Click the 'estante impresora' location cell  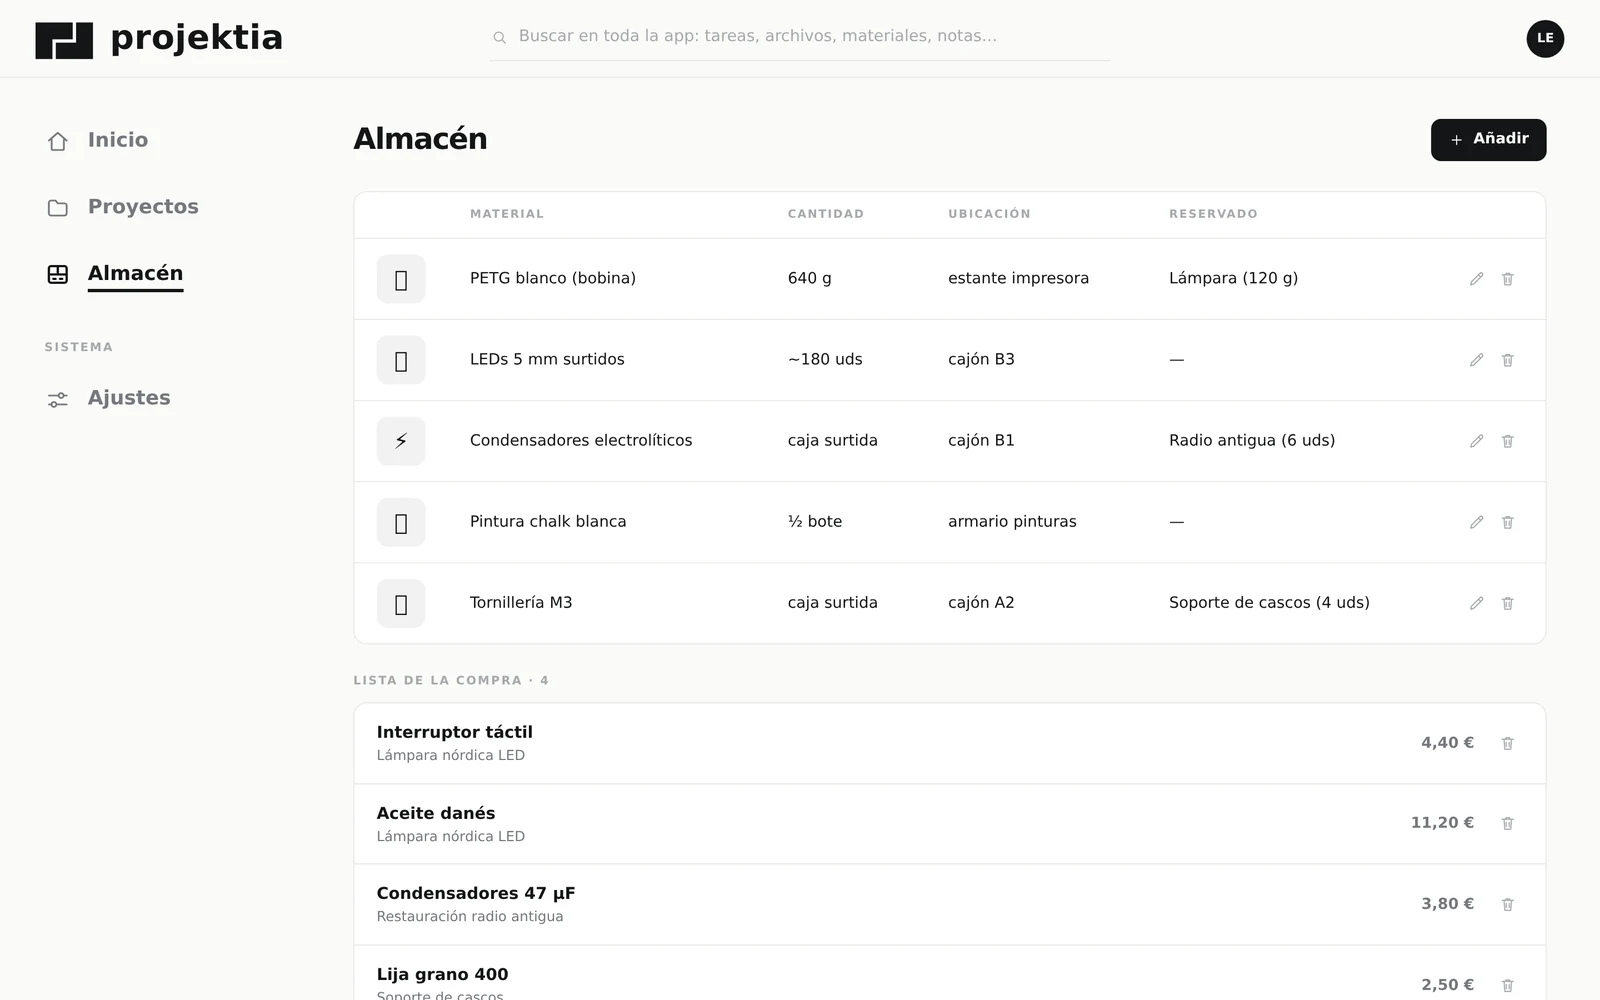1018,278
